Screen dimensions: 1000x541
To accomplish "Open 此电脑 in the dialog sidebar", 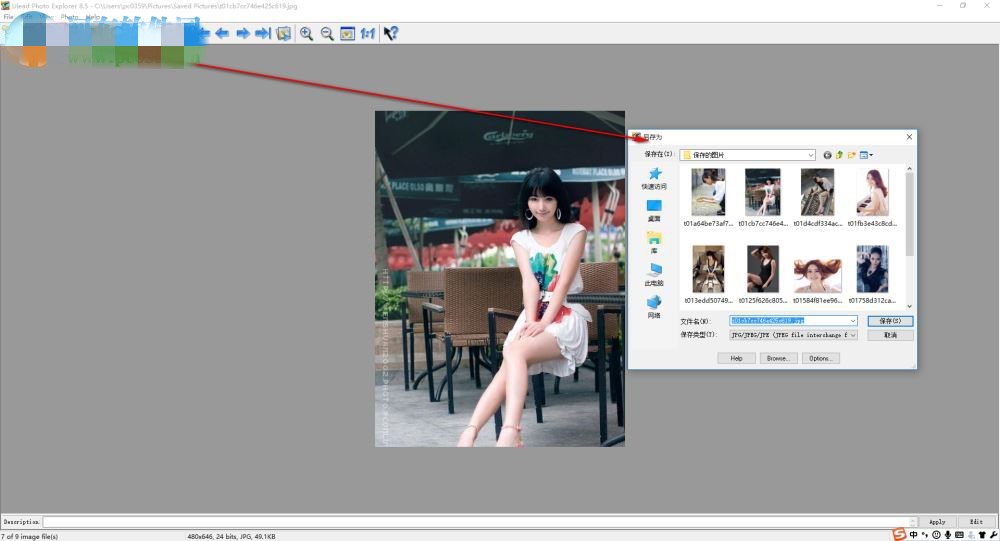I will tap(654, 275).
